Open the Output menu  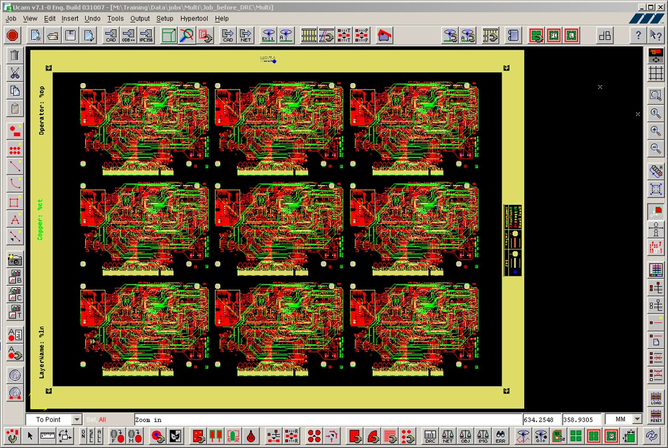(x=140, y=18)
